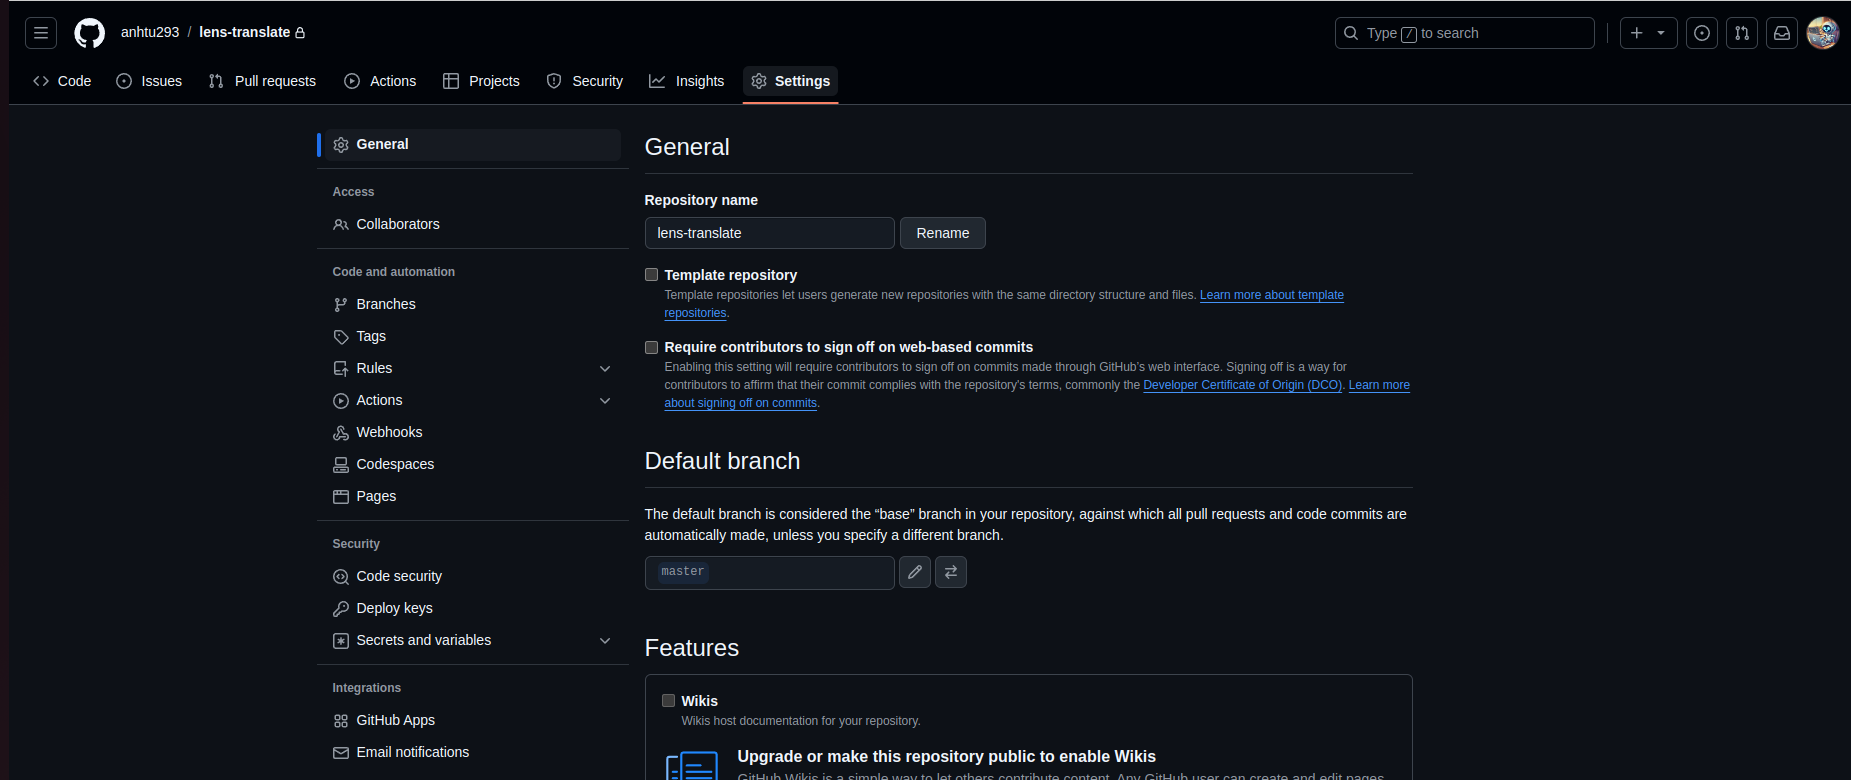
Task: Edit the Repository name field
Action: pyautogui.click(x=769, y=233)
